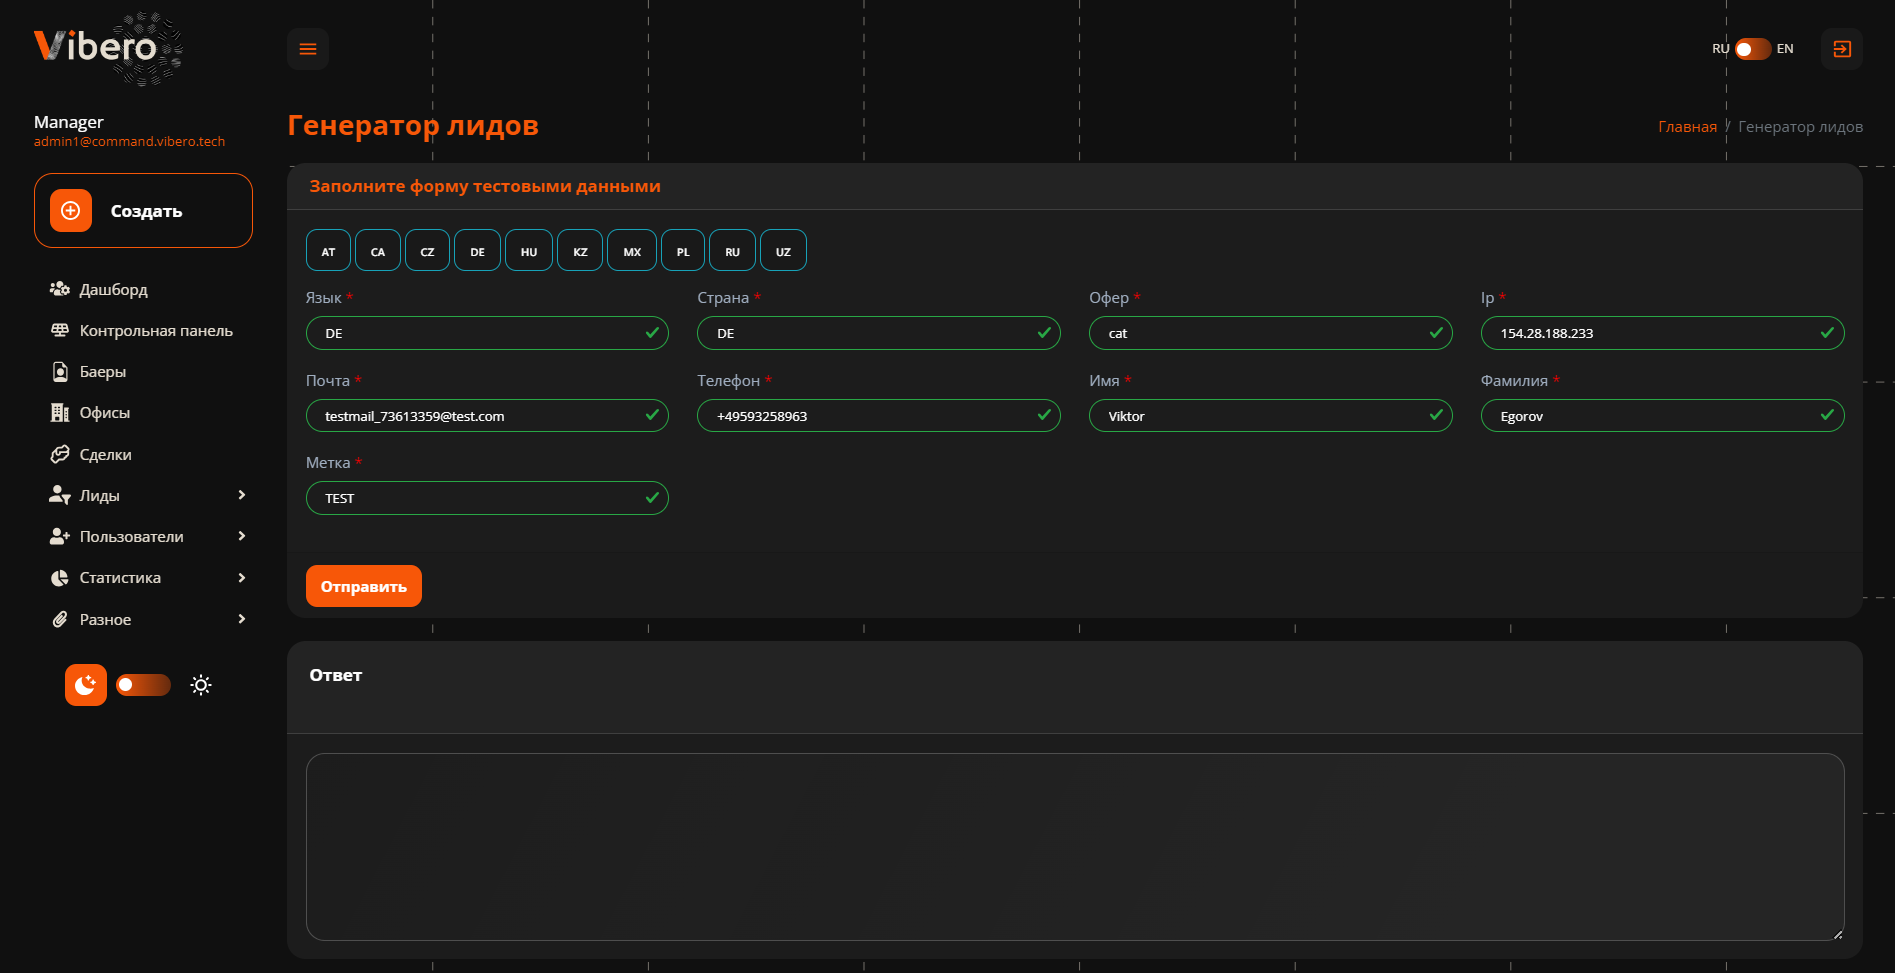Click the Почта email field
1895x973 pixels.
point(487,416)
